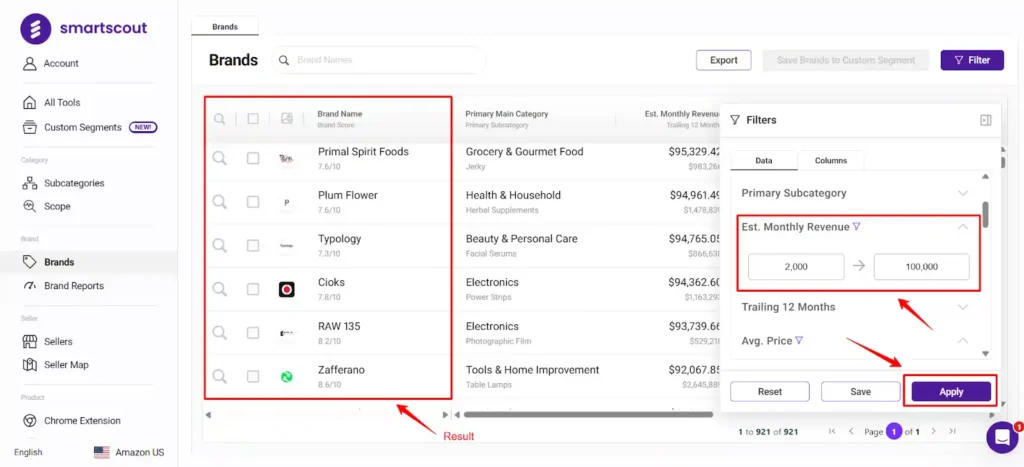Screen dimensions: 1024x467
Task: Click the All Tools house icon
Action: 29,103
